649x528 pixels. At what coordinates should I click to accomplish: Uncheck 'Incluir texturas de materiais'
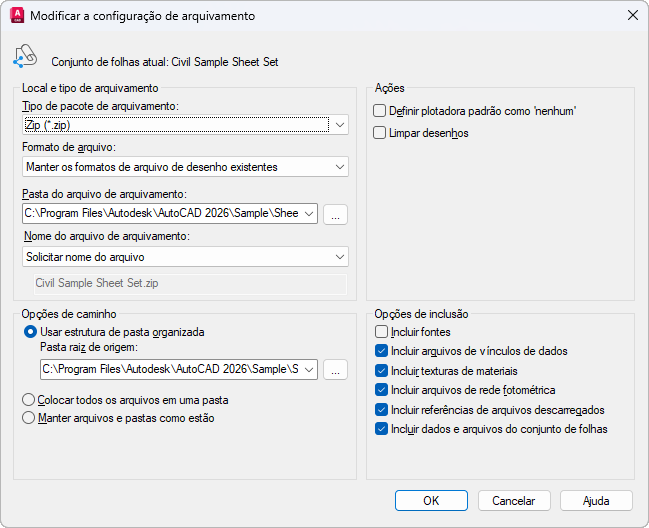[380, 371]
